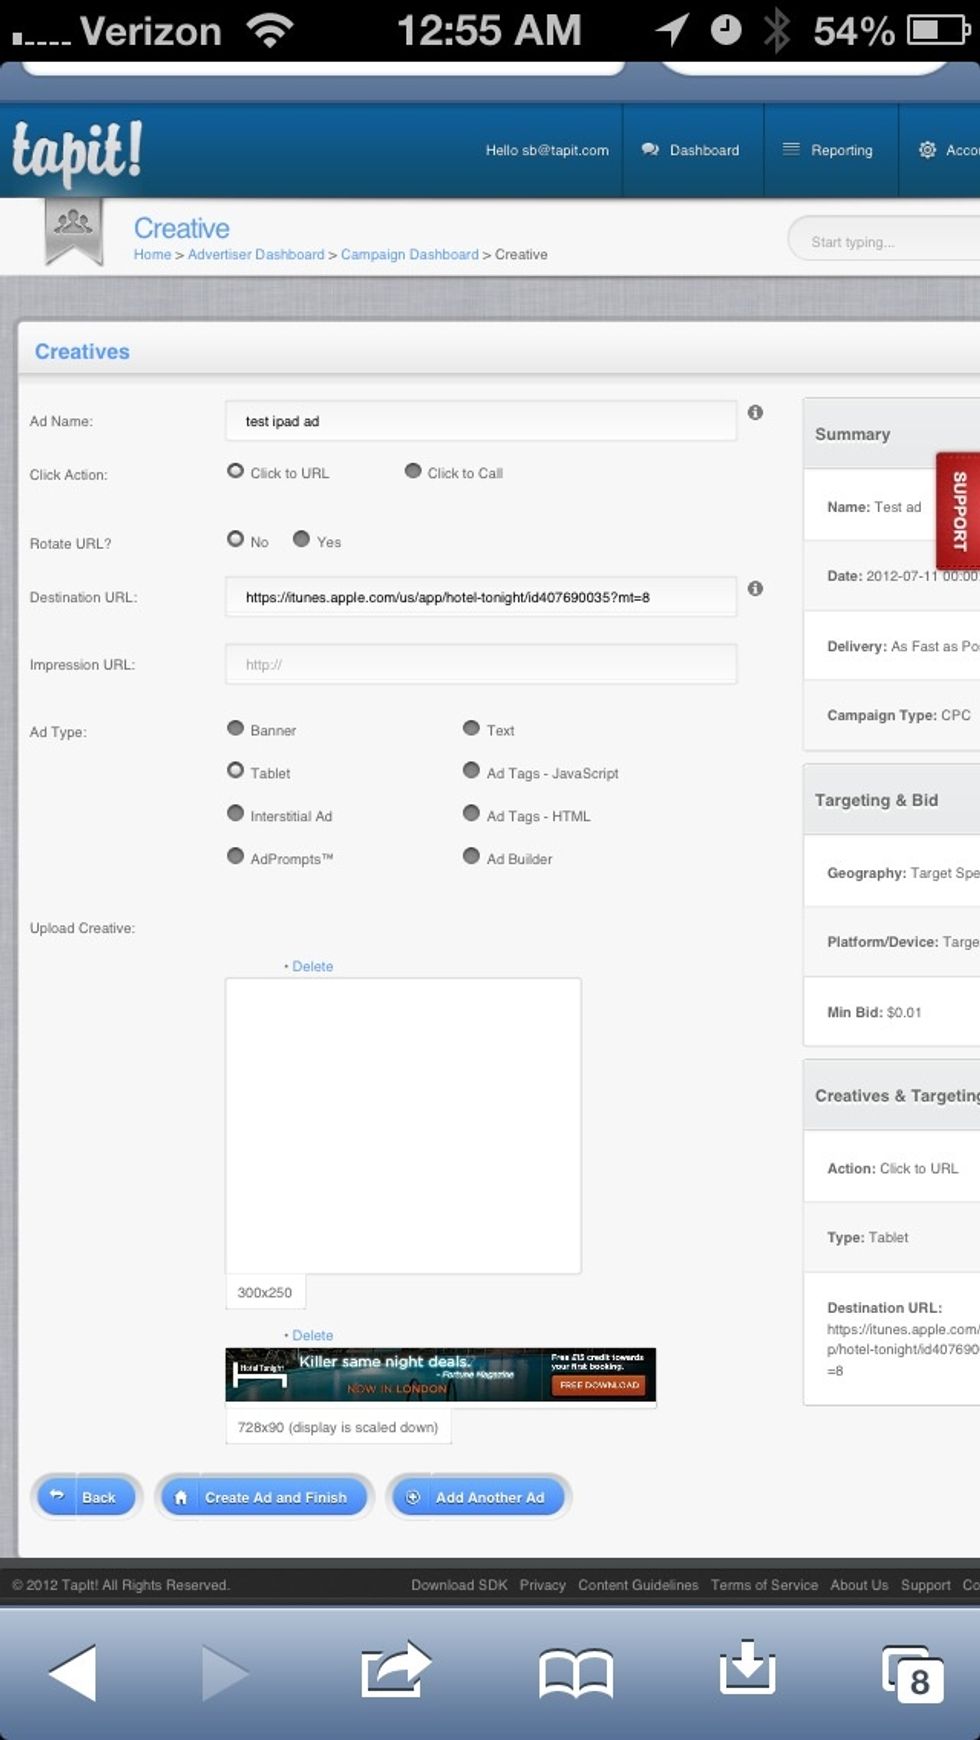This screenshot has height=1740, width=980.
Task: Select the Interstitial Ad type
Action: coord(235,813)
